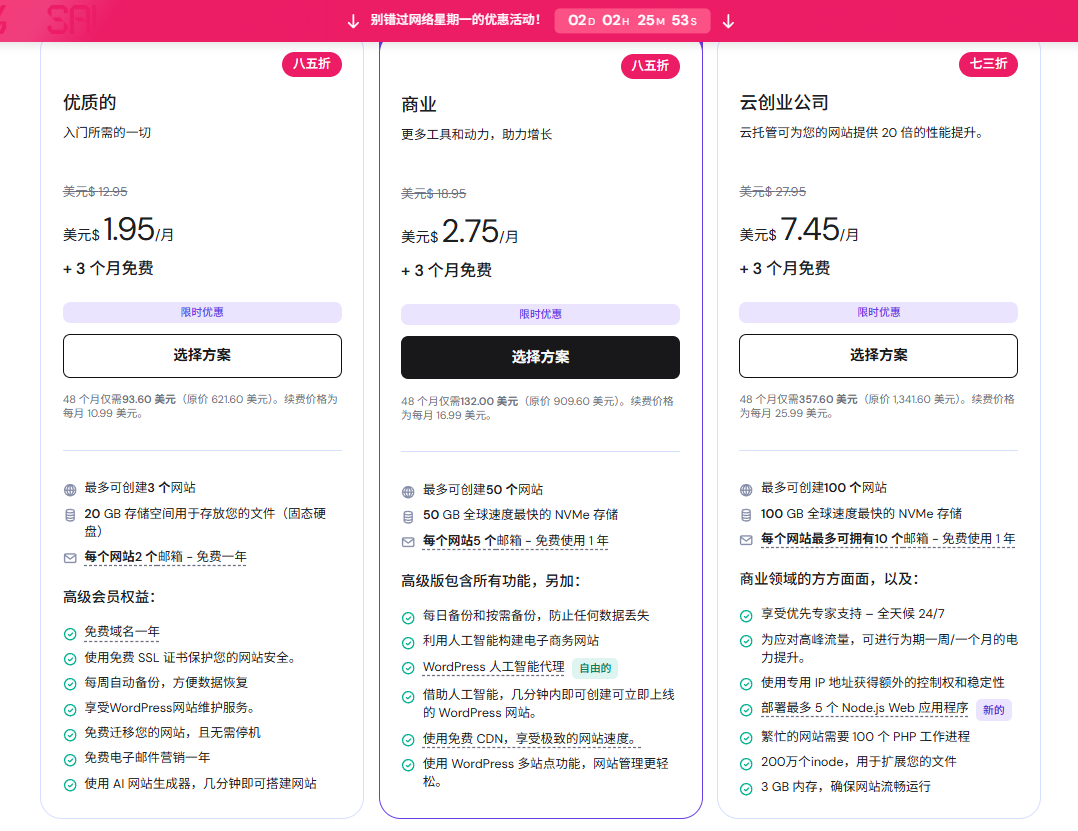This screenshot has width=1078, height=831.
Task: Click the checkmark icon next to WordPress 人工智能代理
Action: pos(408,668)
